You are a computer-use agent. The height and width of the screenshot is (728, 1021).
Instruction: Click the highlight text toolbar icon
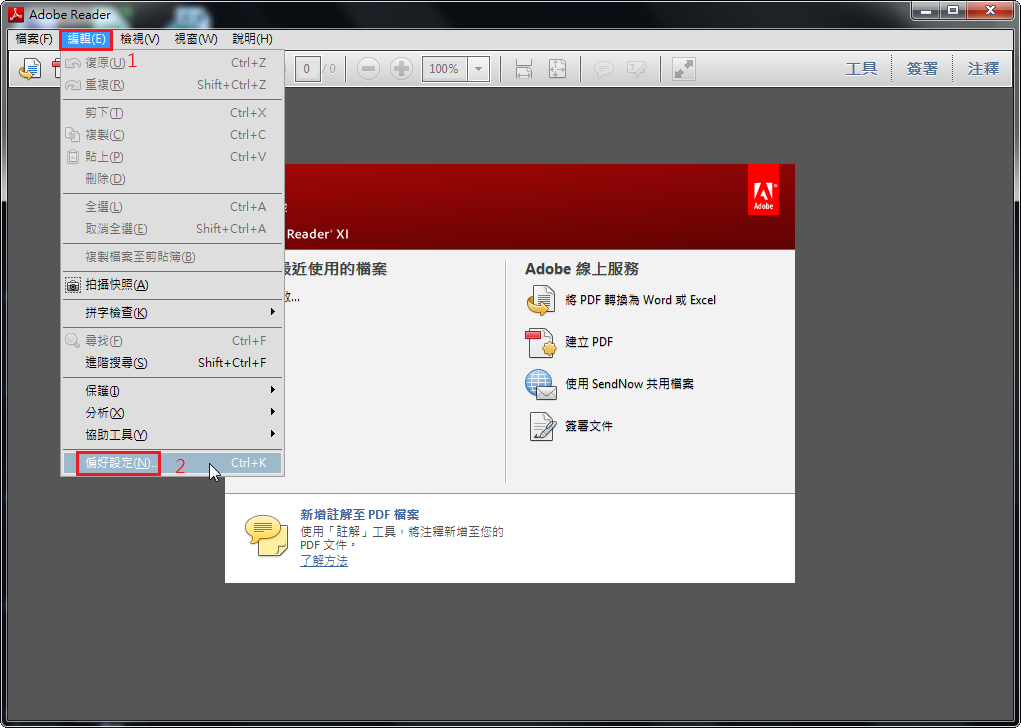click(x=636, y=68)
